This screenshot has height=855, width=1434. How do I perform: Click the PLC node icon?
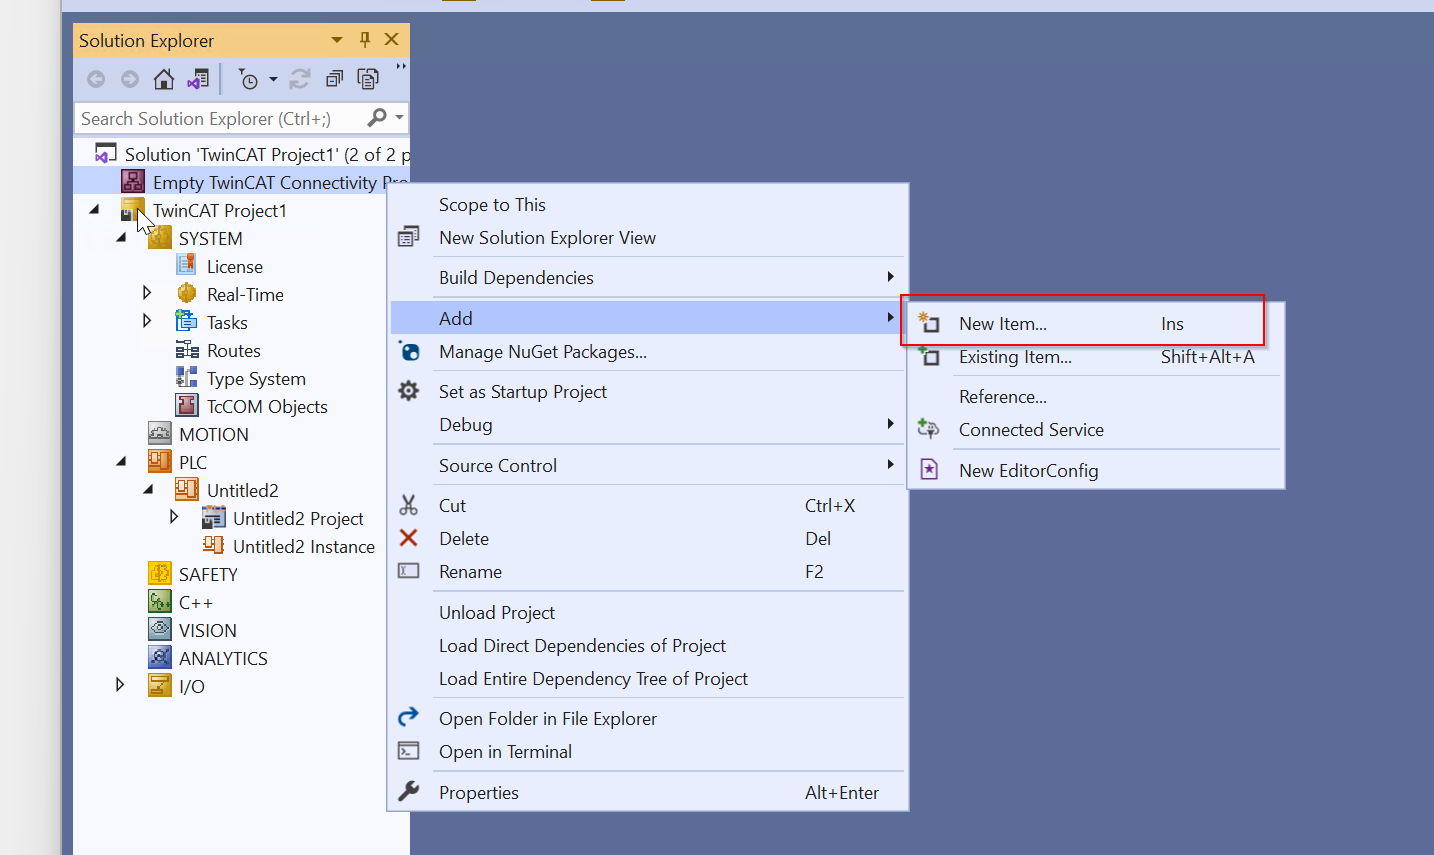pyautogui.click(x=160, y=461)
